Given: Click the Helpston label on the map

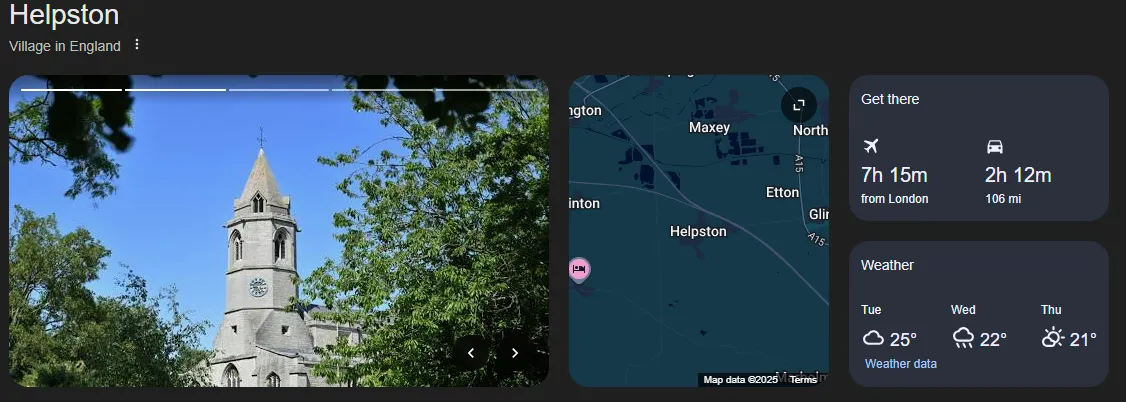Looking at the screenshot, I should [698, 231].
